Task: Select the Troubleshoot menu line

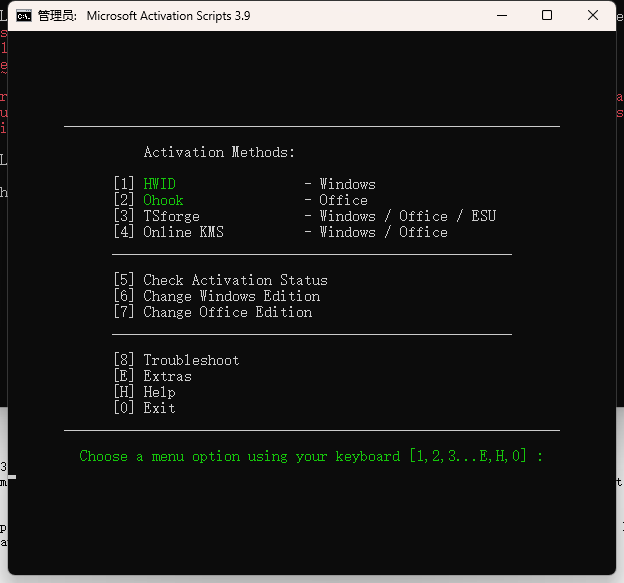Action: [x=191, y=360]
